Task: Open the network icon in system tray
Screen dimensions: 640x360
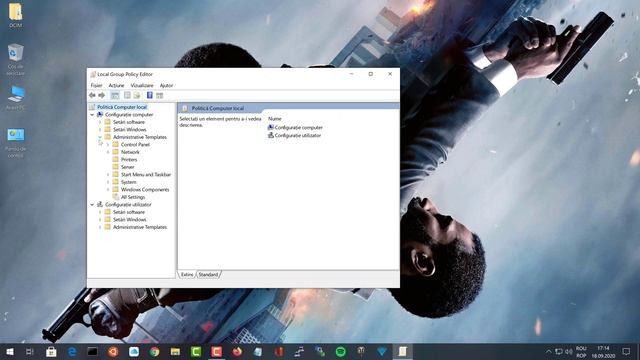Action: point(559,351)
